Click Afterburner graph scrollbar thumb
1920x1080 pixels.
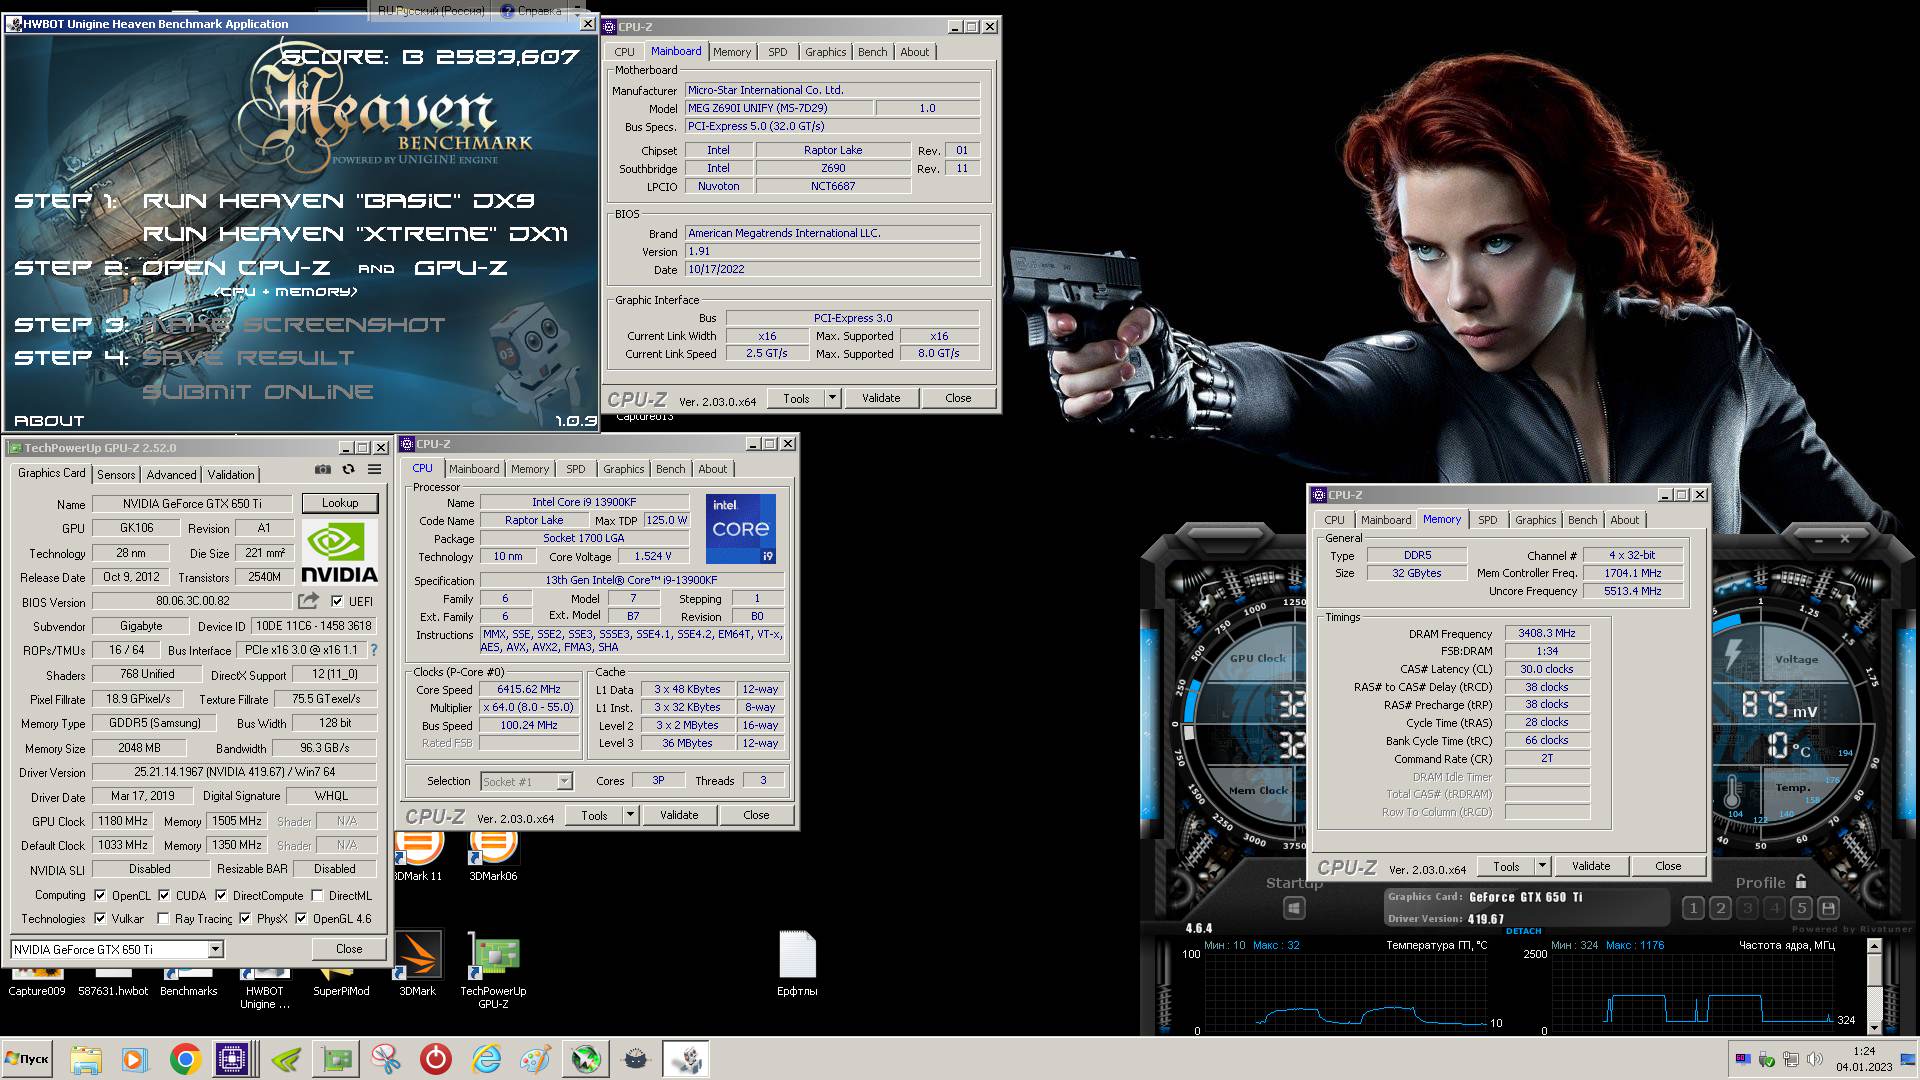(x=1874, y=972)
